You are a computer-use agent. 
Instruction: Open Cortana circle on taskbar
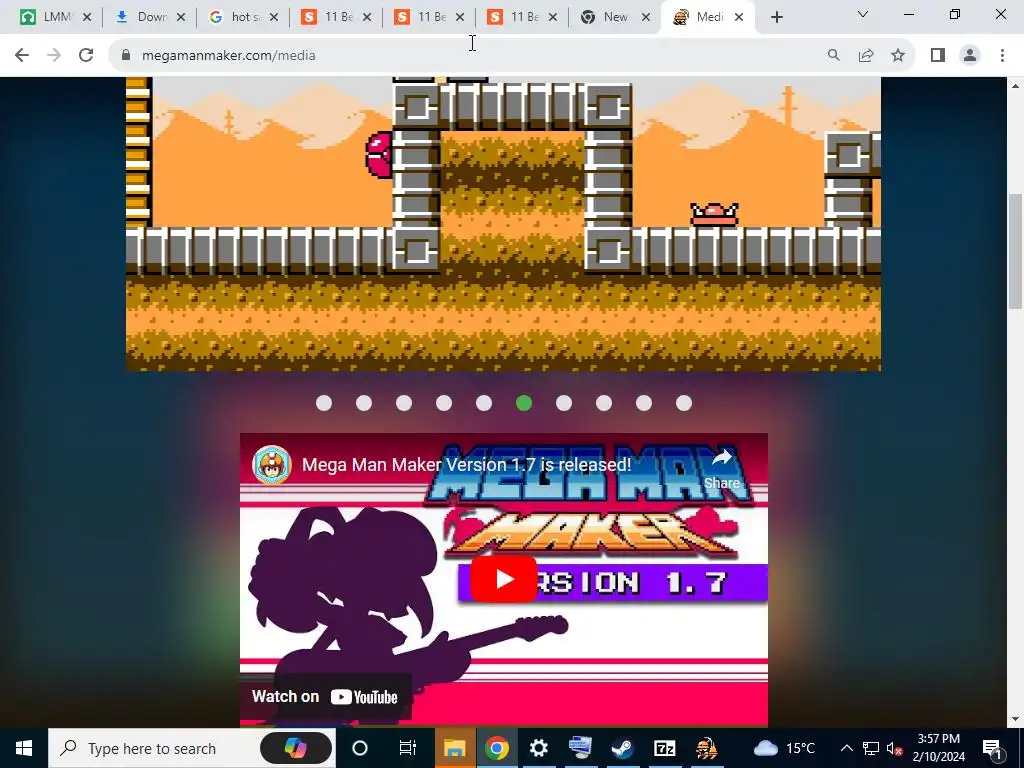coord(360,748)
